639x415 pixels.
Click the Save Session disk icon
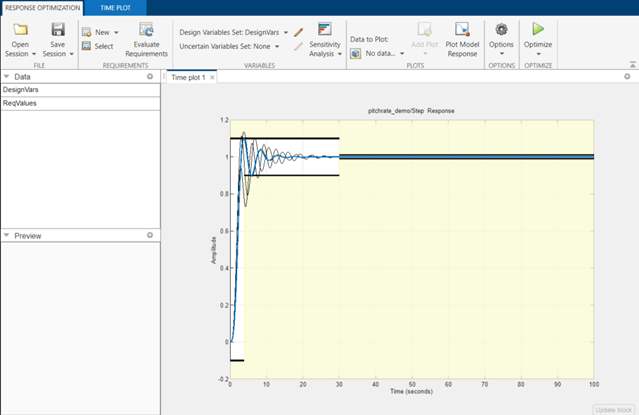[x=58, y=30]
